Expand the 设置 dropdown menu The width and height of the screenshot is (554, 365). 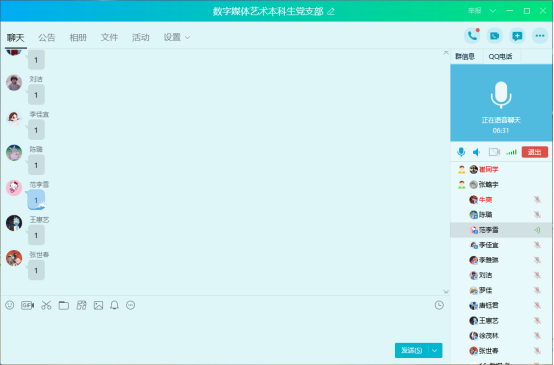pos(177,37)
